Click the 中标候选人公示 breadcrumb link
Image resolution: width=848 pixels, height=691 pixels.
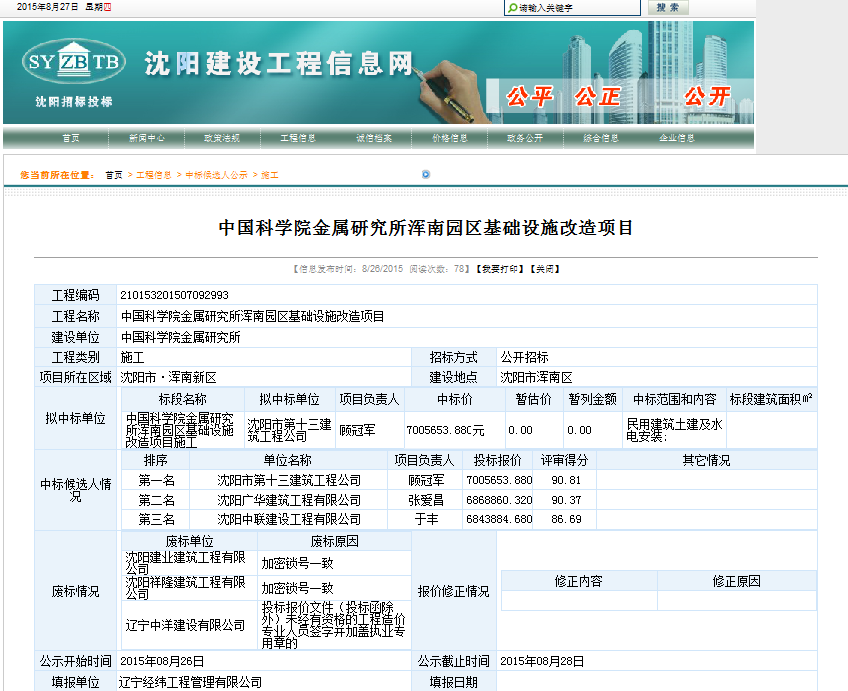(216, 175)
